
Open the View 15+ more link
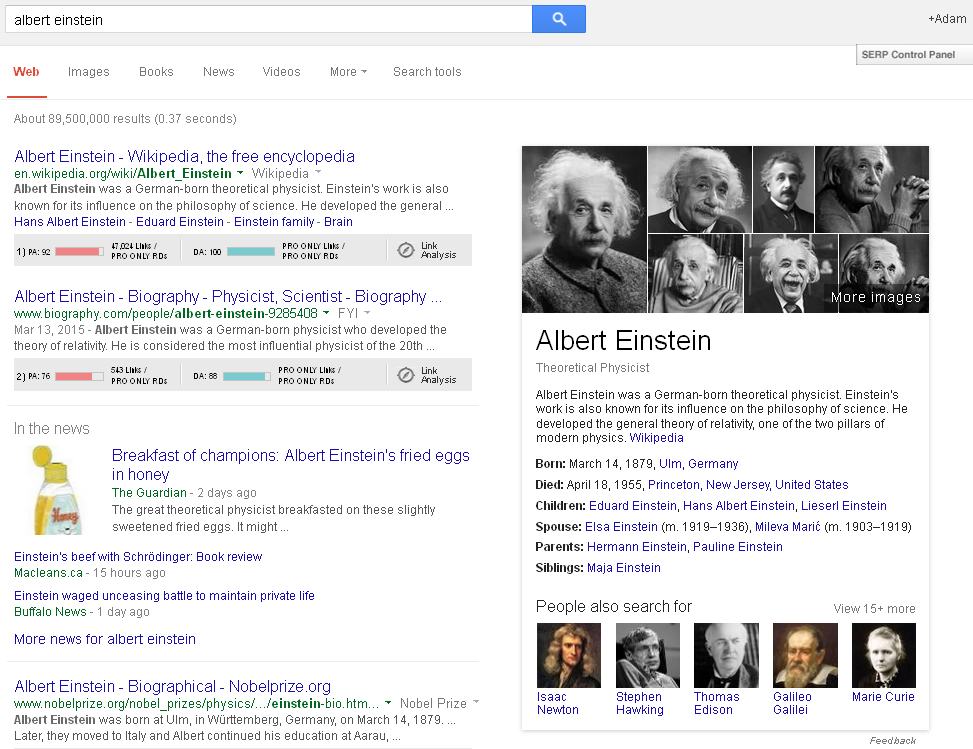click(874, 608)
